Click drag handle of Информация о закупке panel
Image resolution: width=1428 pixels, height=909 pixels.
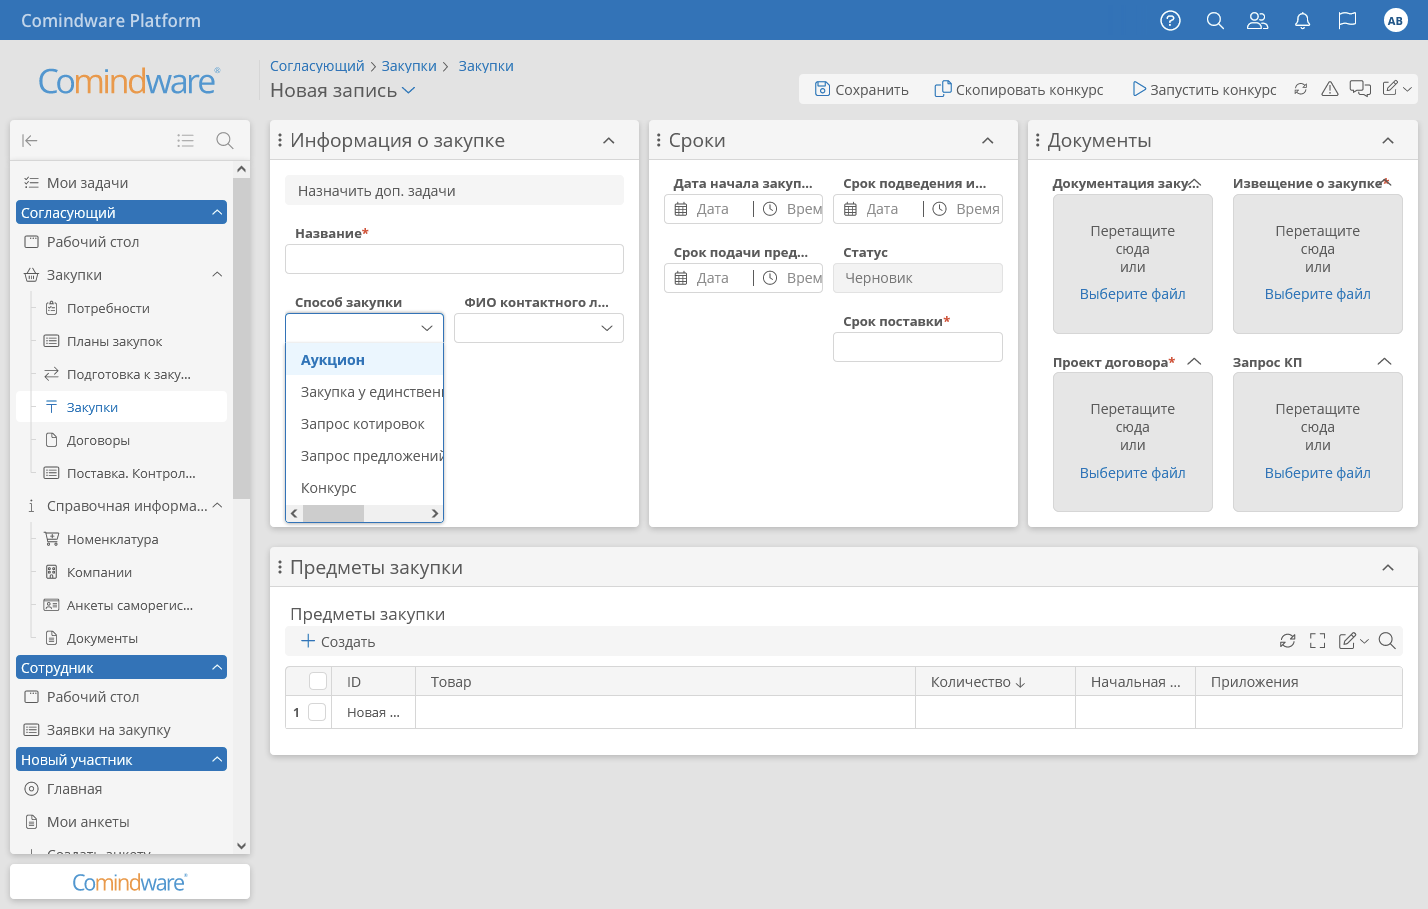click(x=280, y=141)
